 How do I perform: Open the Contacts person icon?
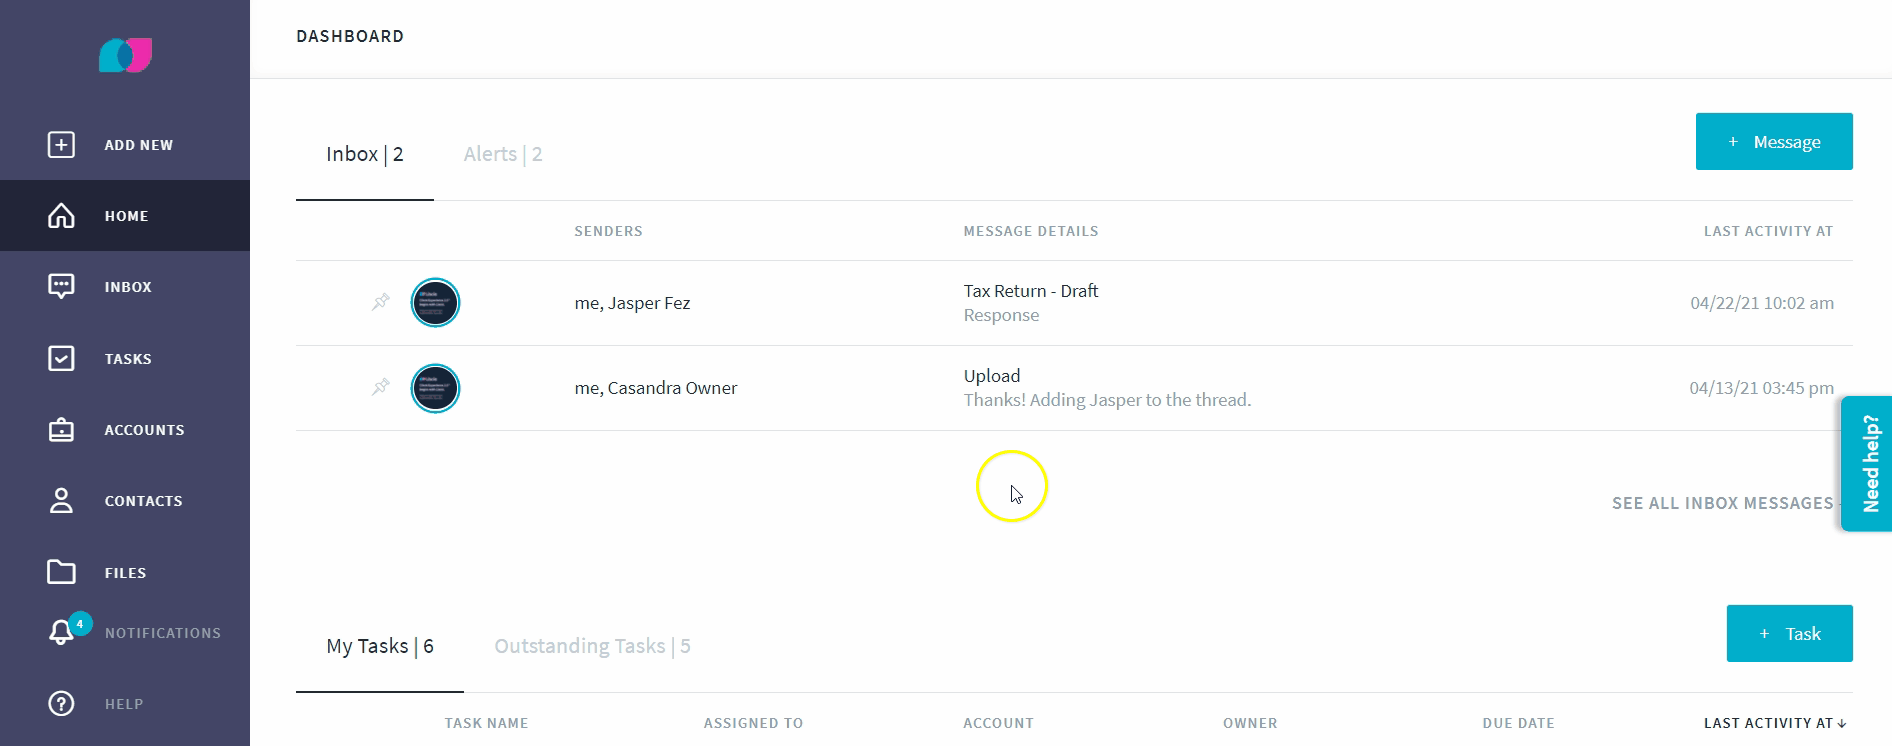click(x=61, y=501)
